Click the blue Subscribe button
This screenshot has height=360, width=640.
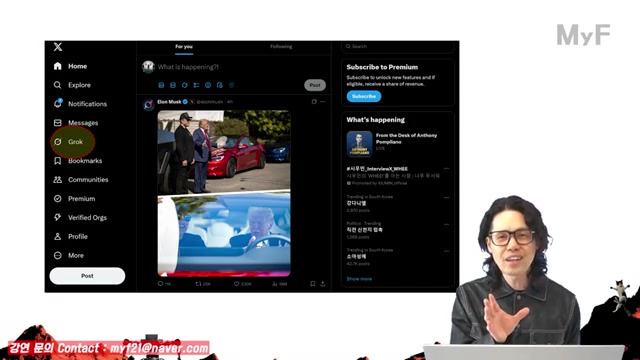[x=364, y=96]
